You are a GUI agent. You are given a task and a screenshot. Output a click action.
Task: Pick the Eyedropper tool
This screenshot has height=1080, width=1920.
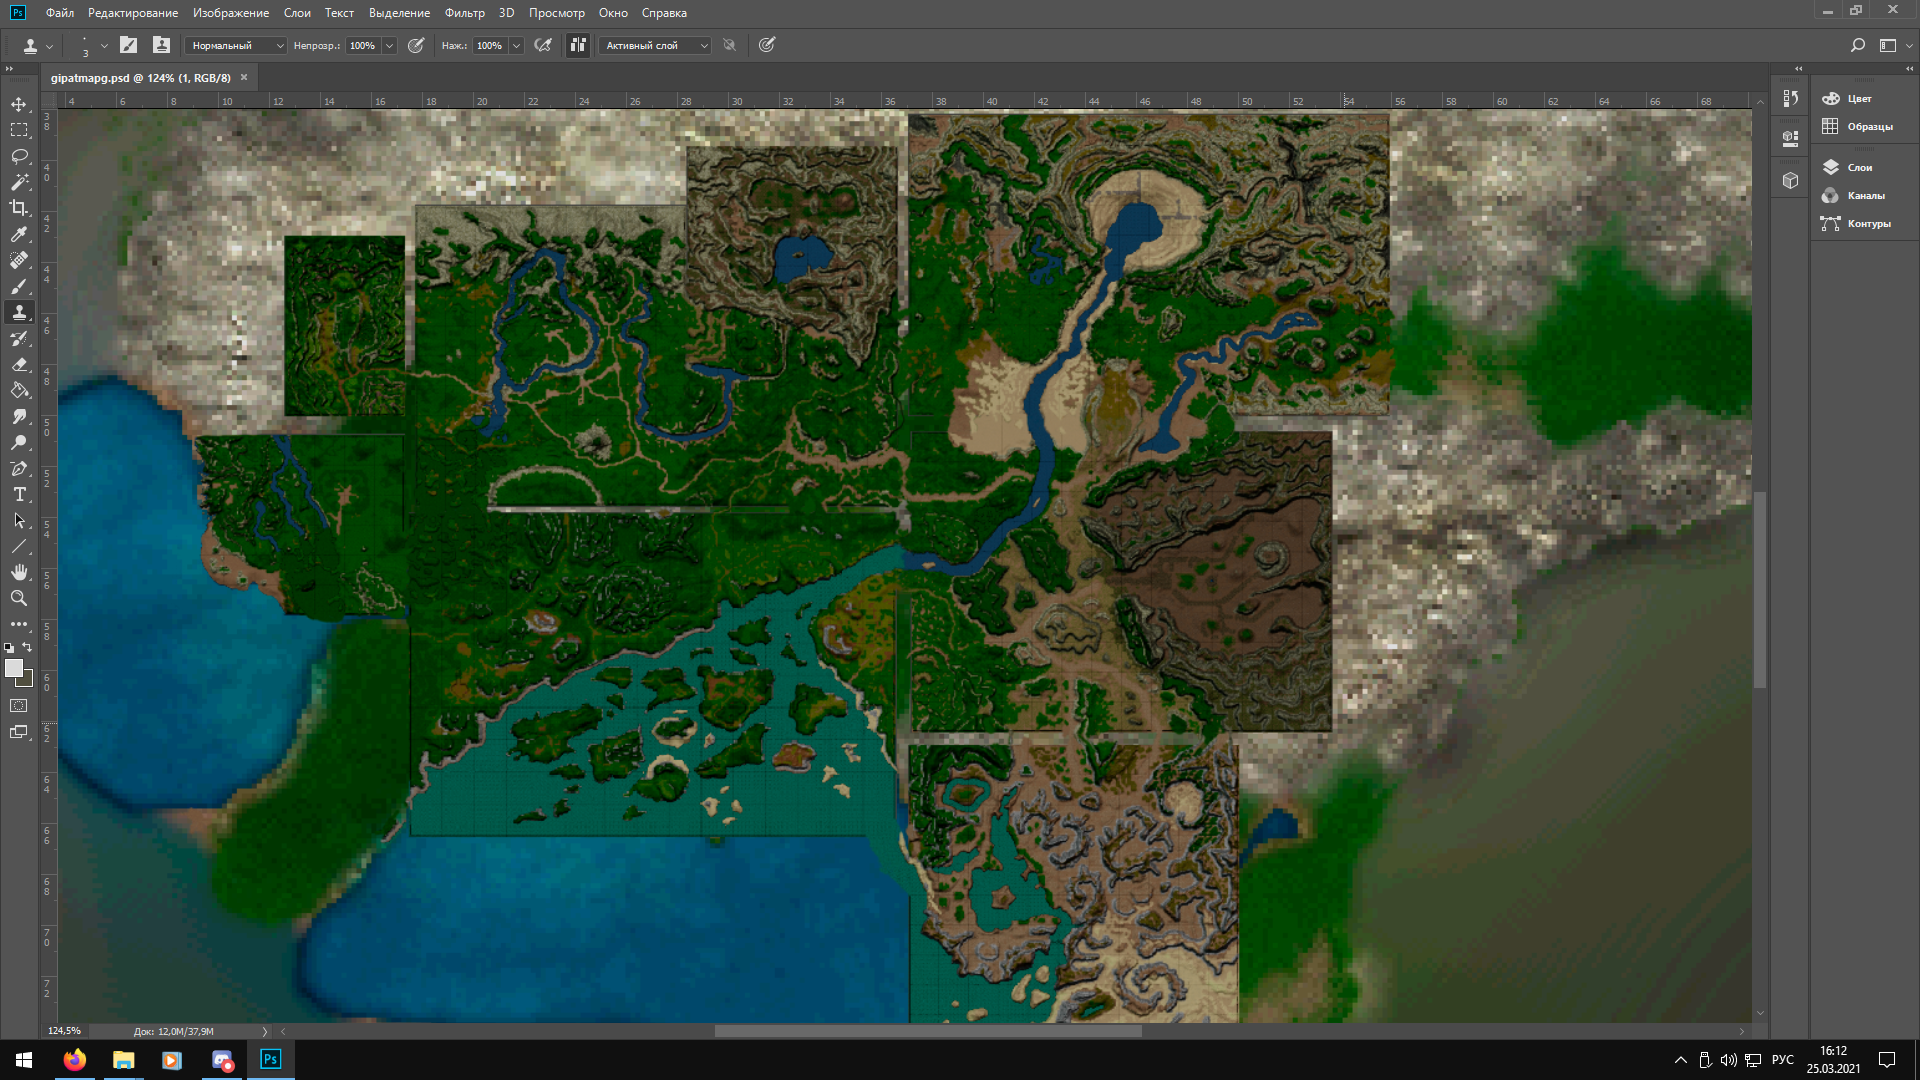pyautogui.click(x=19, y=234)
